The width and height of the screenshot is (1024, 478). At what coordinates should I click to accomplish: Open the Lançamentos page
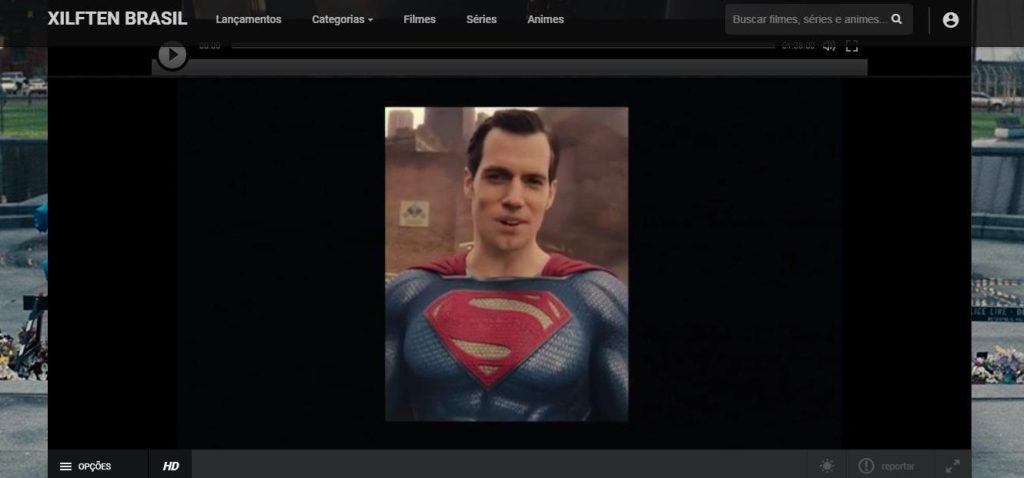click(248, 20)
